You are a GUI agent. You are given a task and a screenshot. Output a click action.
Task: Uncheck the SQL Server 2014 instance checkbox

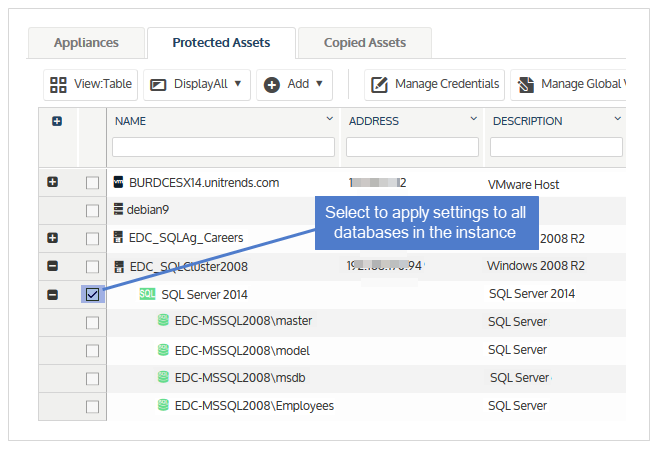pyautogui.click(x=92, y=294)
